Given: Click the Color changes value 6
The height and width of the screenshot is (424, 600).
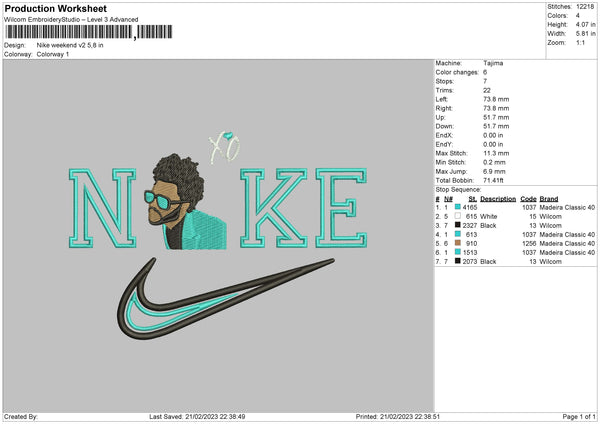Looking at the screenshot, I should (485, 72).
